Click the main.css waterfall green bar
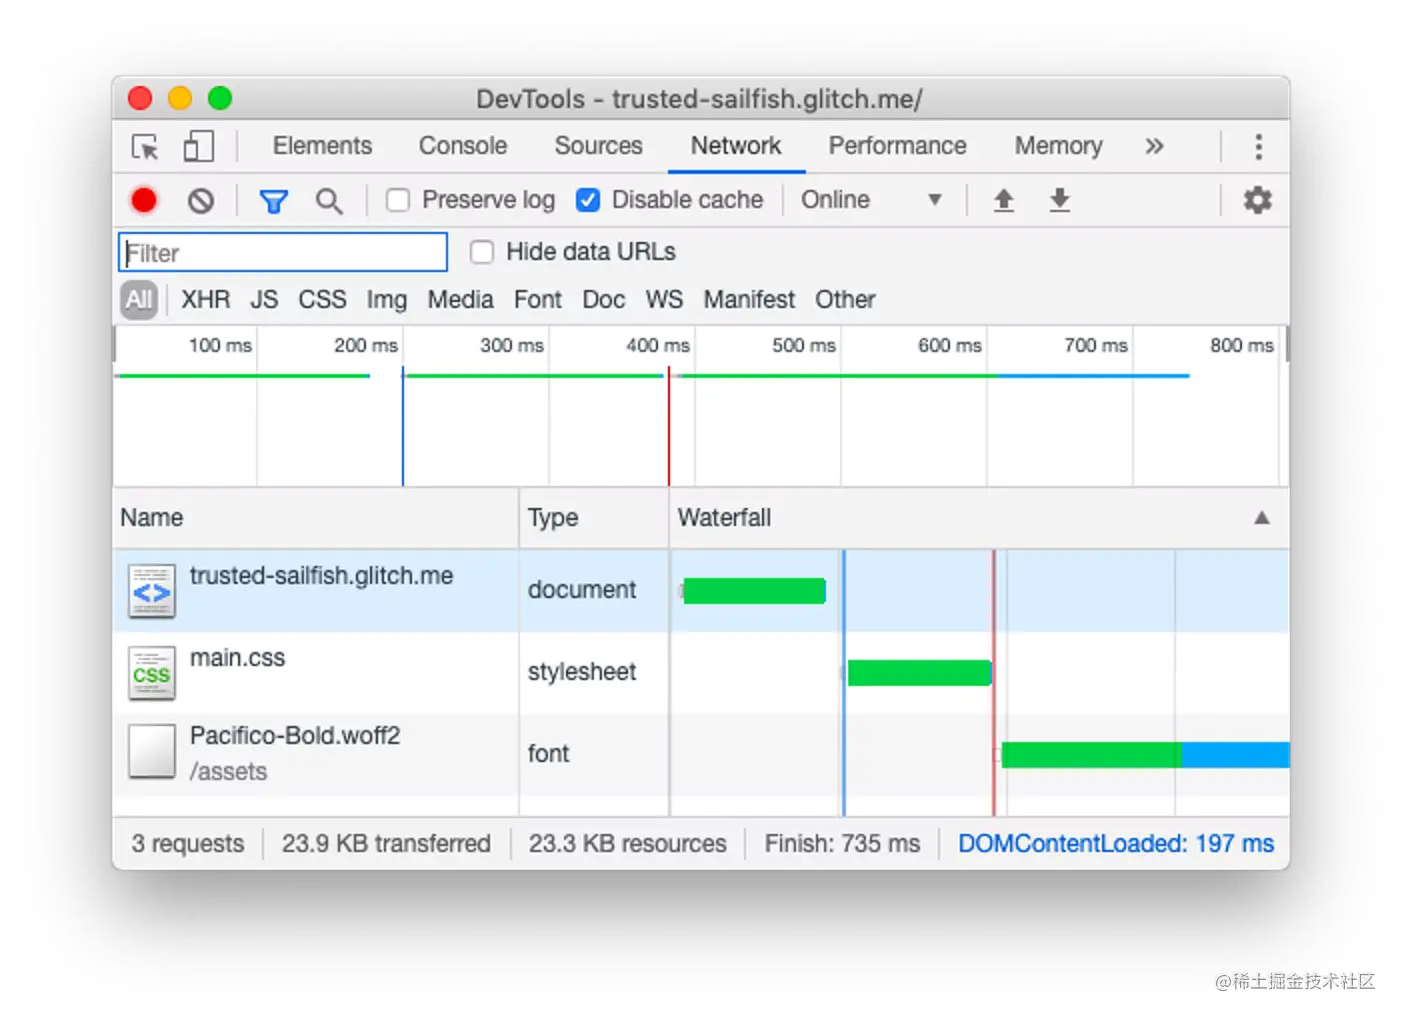This screenshot has width=1402, height=1018. [x=919, y=673]
